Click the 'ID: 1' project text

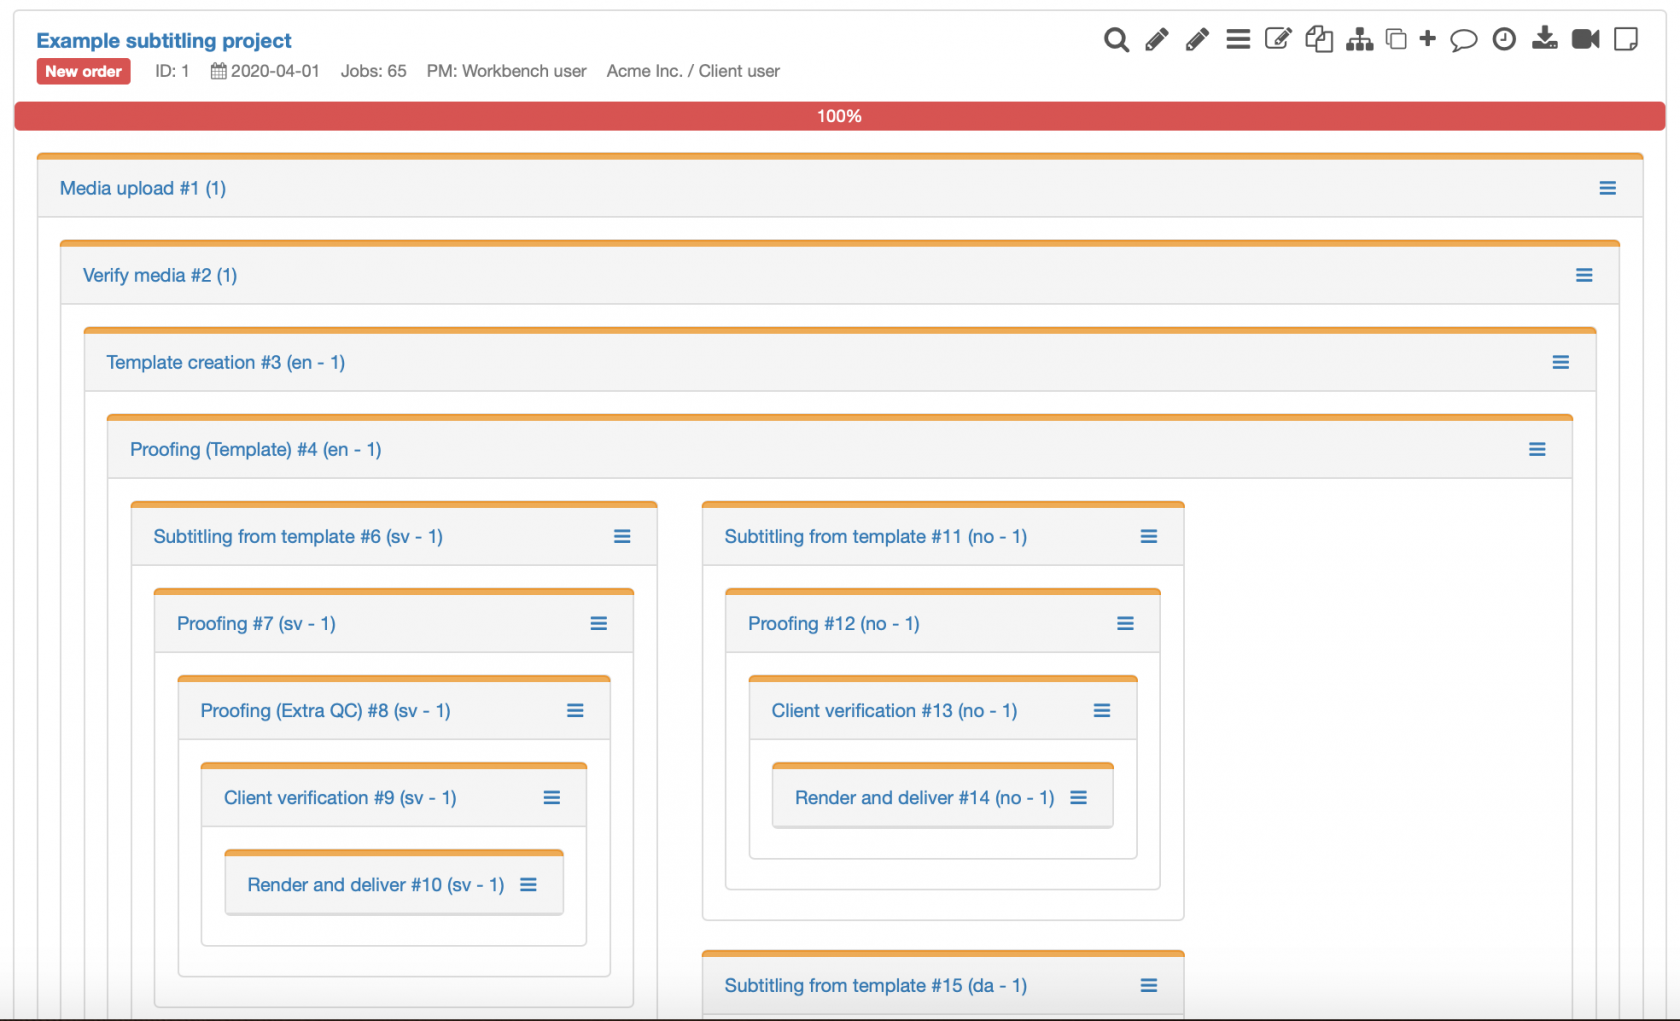[x=172, y=71]
